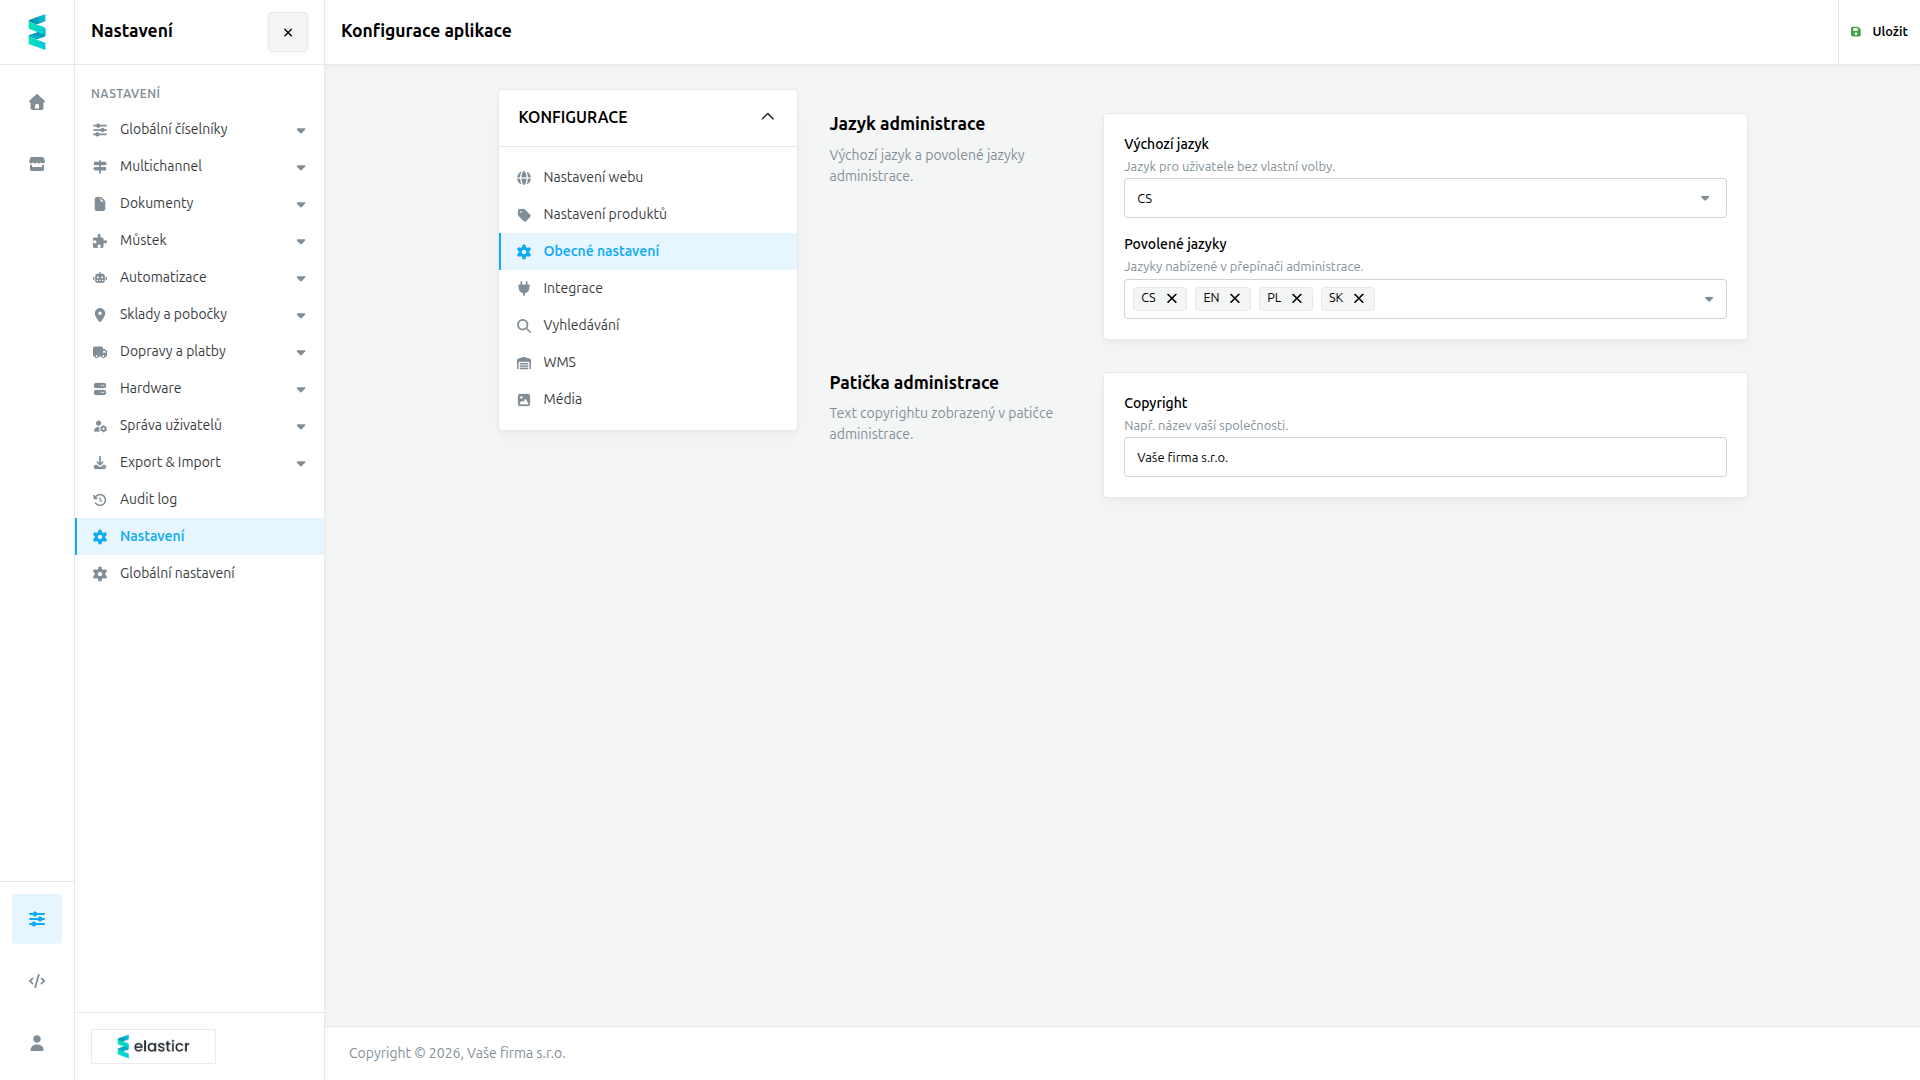Image resolution: width=1920 pixels, height=1080 pixels.
Task: Open the user profile icon
Action: click(37, 1043)
